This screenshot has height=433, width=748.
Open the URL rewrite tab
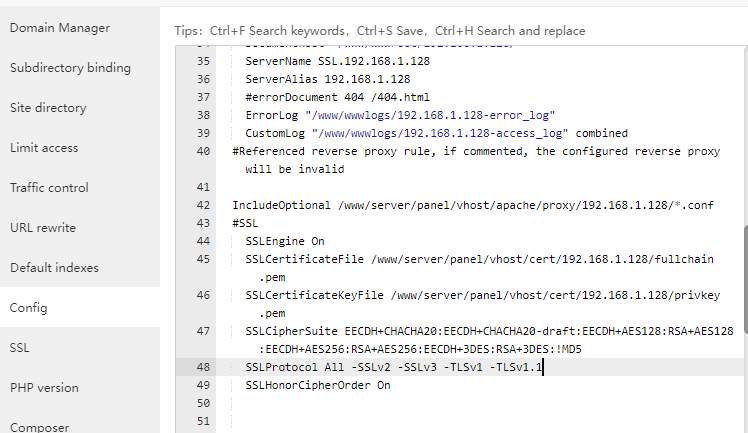click(43, 228)
